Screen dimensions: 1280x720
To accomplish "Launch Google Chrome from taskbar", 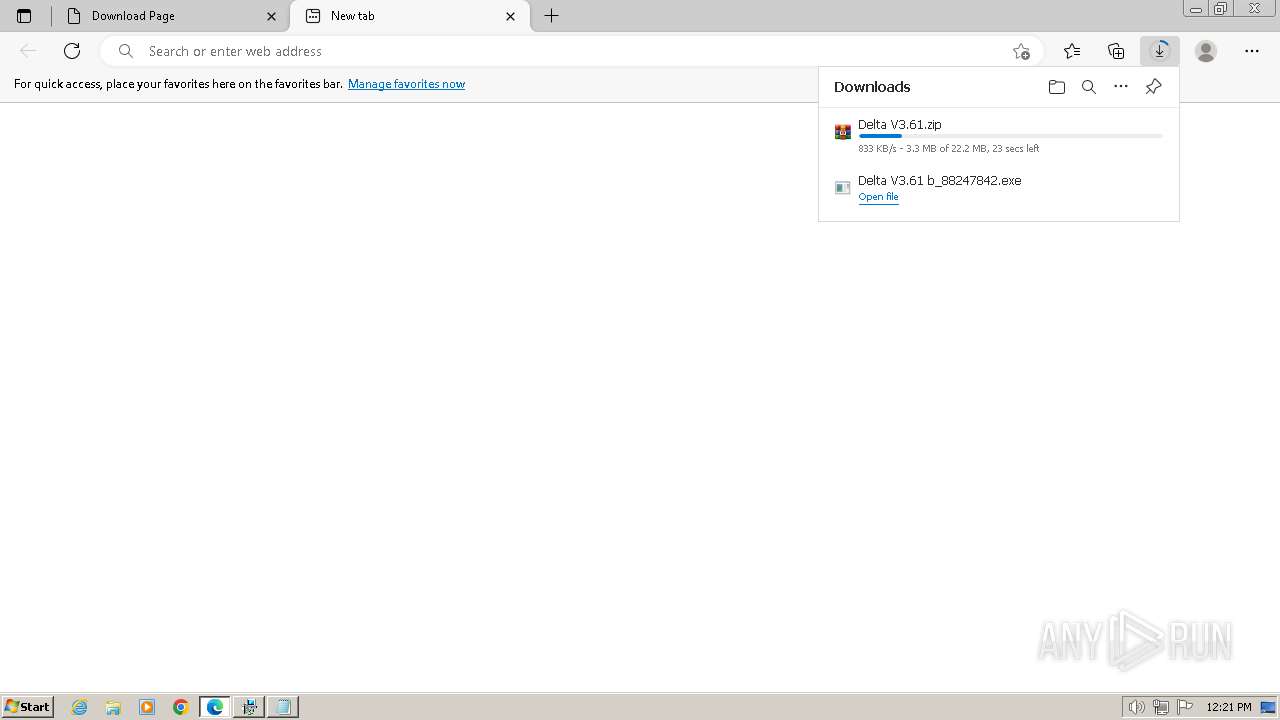I will pyautogui.click(x=181, y=707).
